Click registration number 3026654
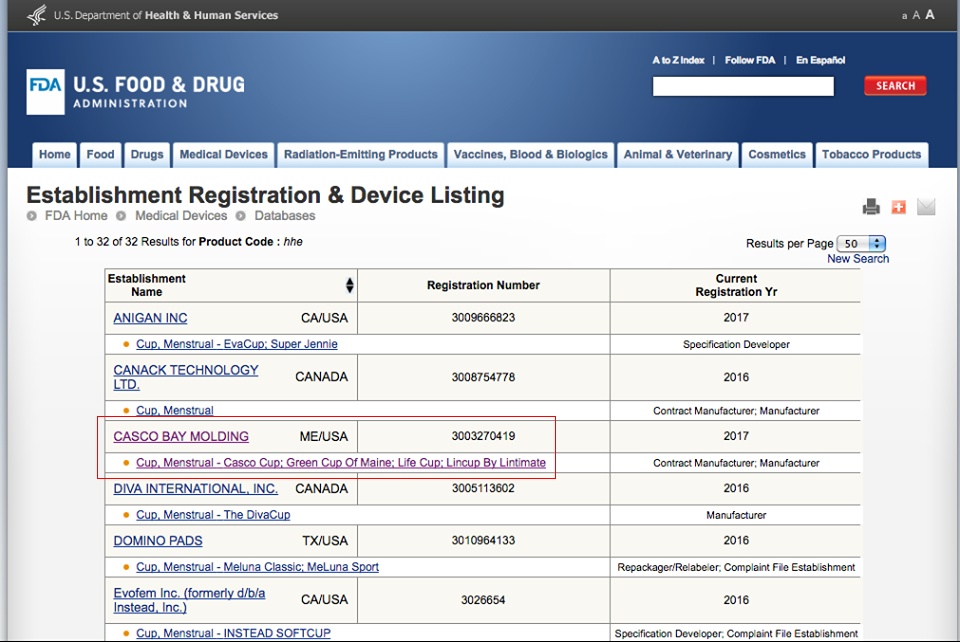This screenshot has width=960, height=642. (483, 600)
